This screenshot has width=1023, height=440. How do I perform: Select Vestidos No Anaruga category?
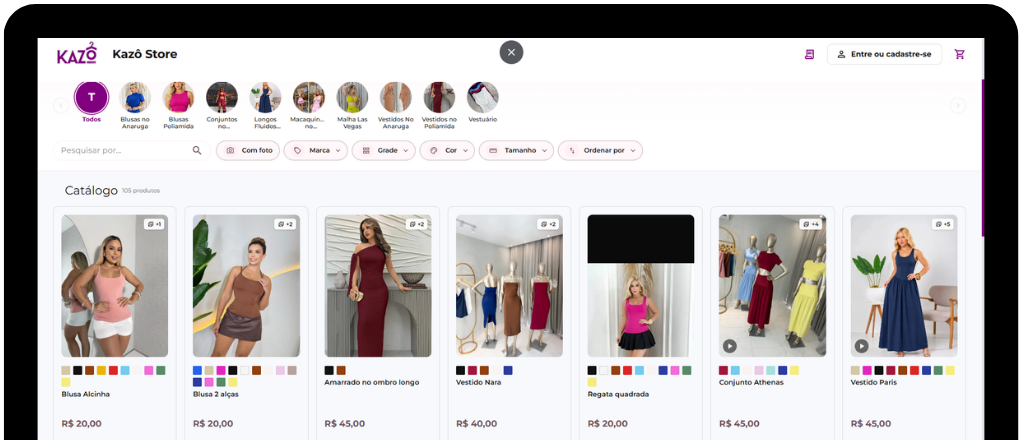(396, 106)
